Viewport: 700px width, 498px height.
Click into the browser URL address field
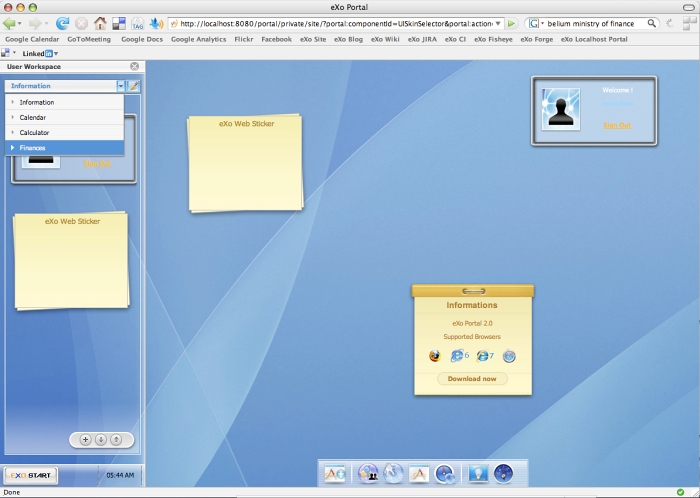330,23
